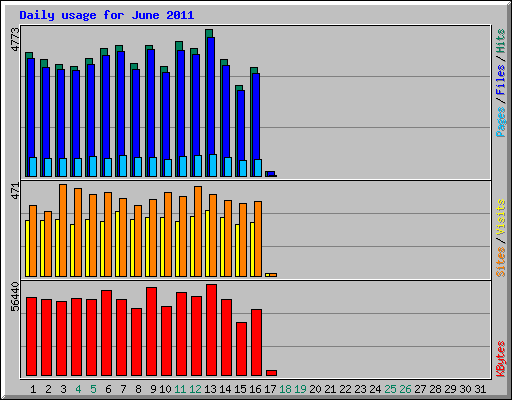Click day '7' on the x-axis
This screenshot has height=400, width=512.
123,389
